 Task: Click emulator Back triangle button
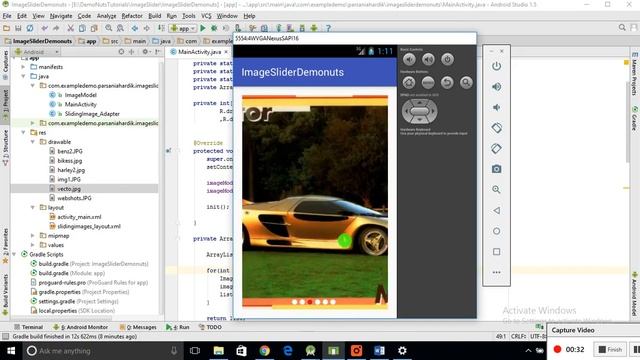point(496,210)
